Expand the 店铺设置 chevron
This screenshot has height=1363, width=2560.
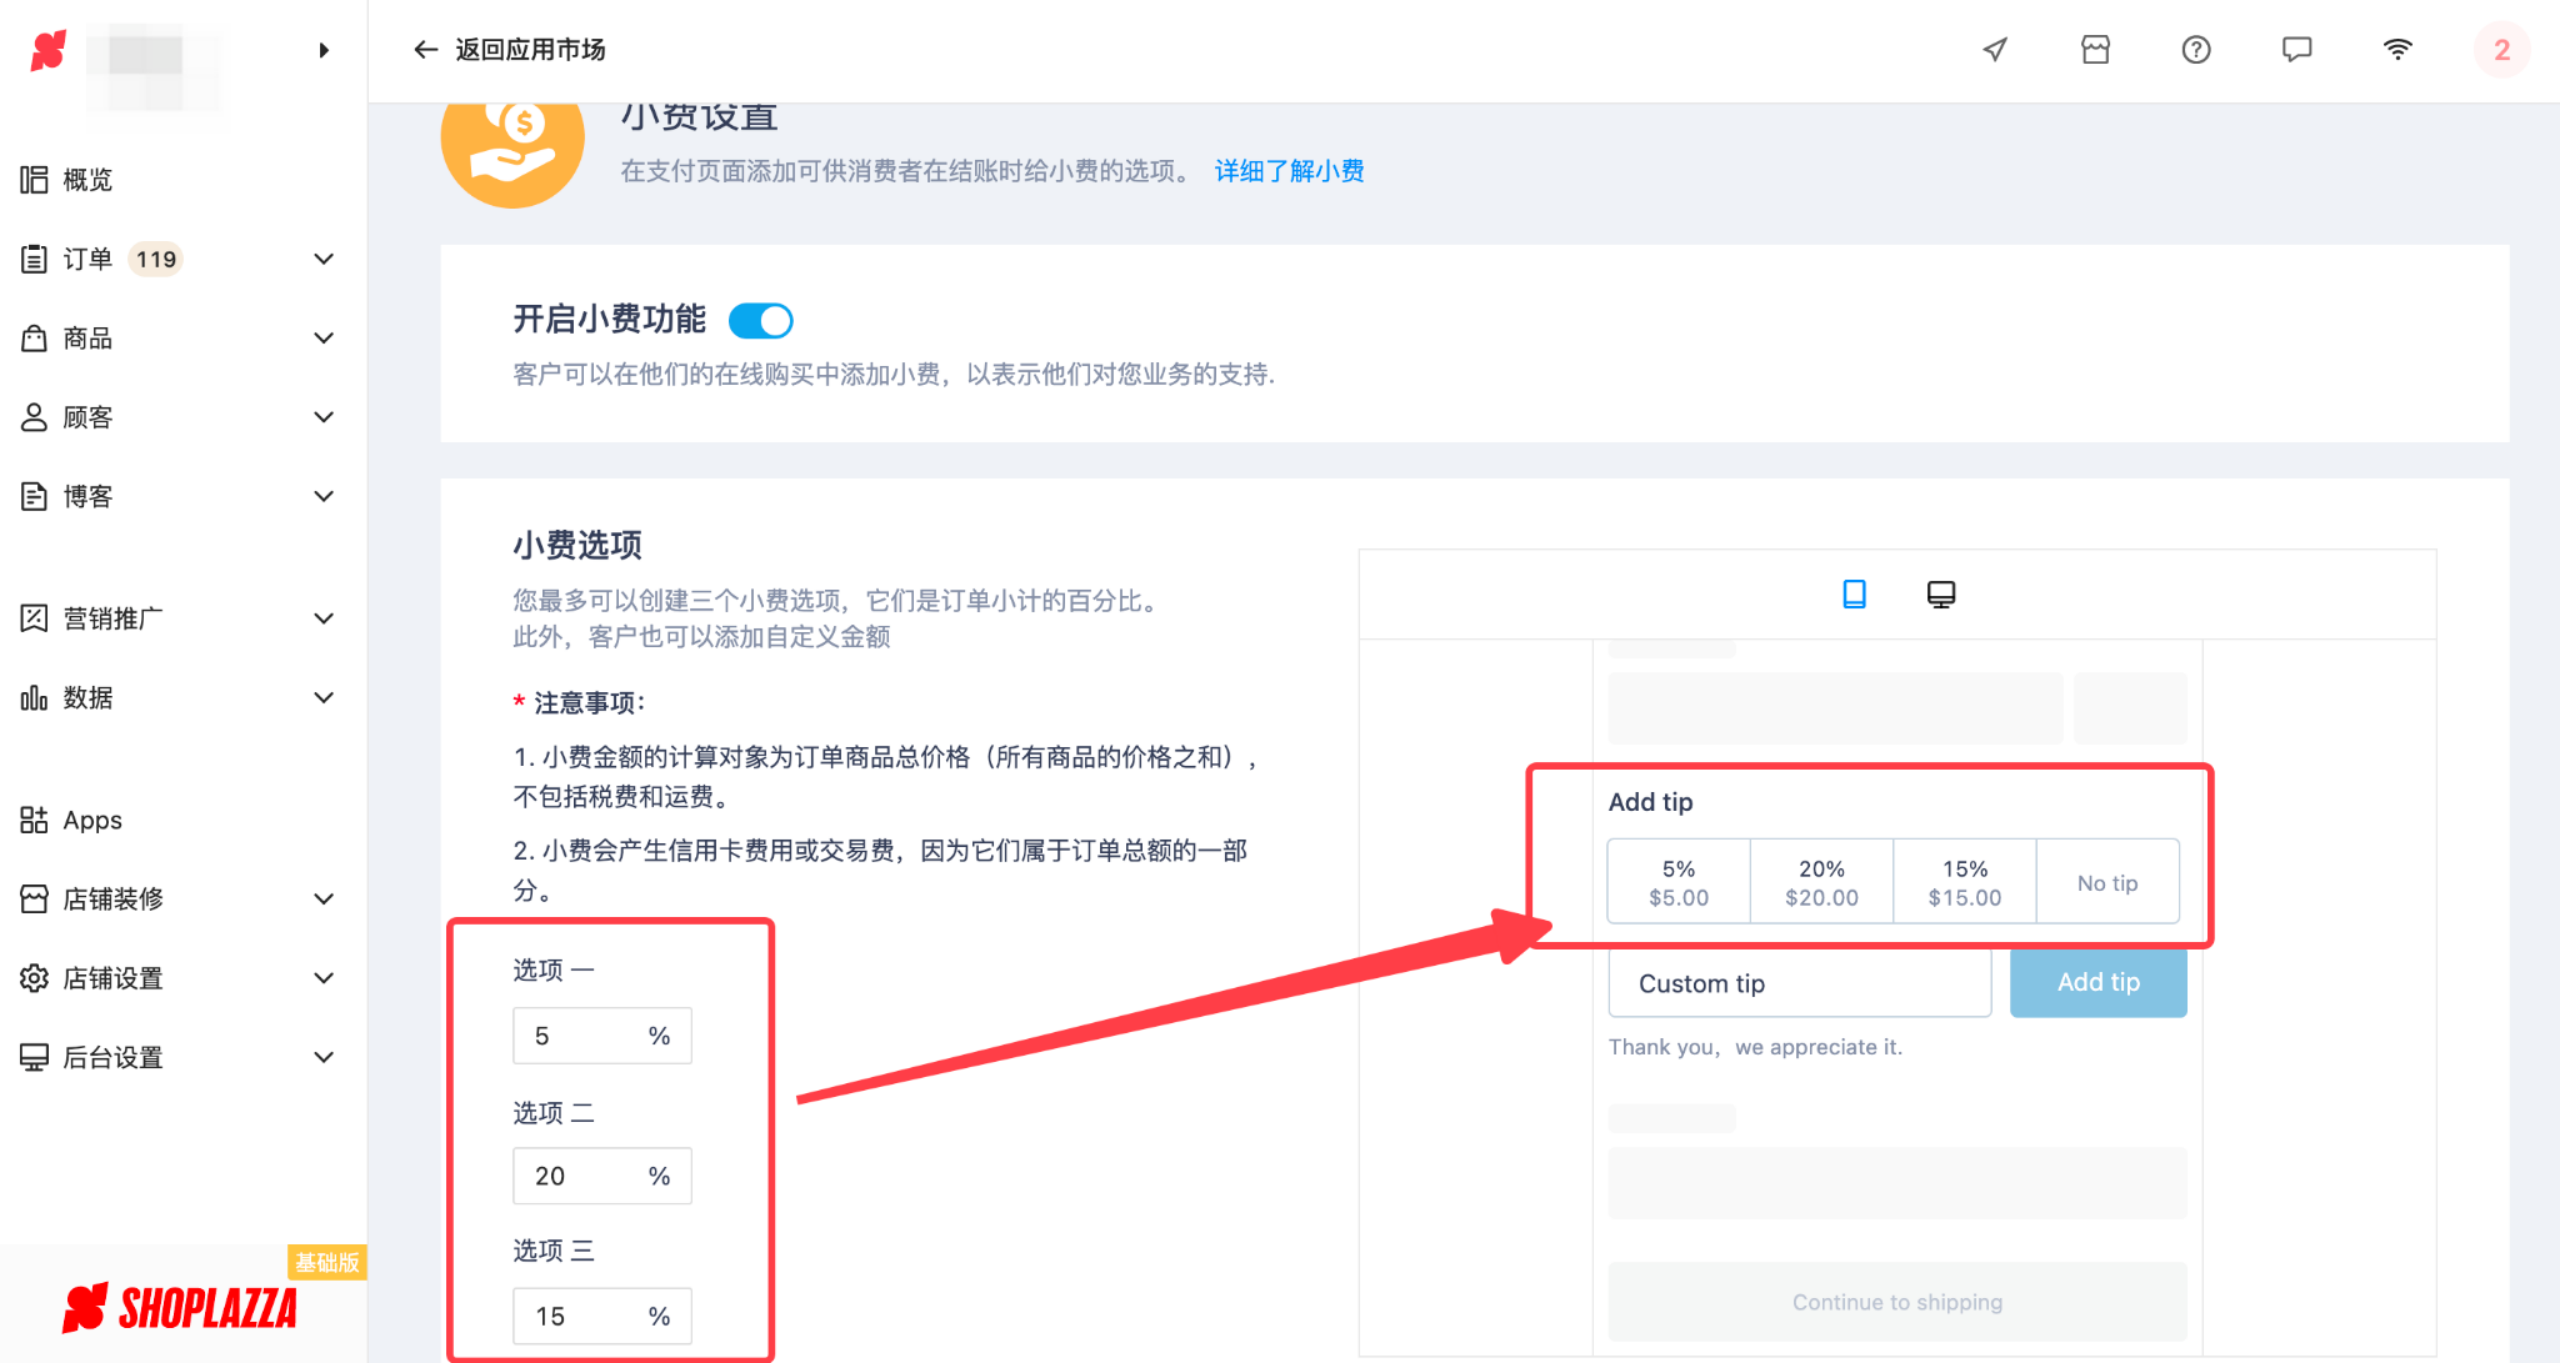click(323, 978)
